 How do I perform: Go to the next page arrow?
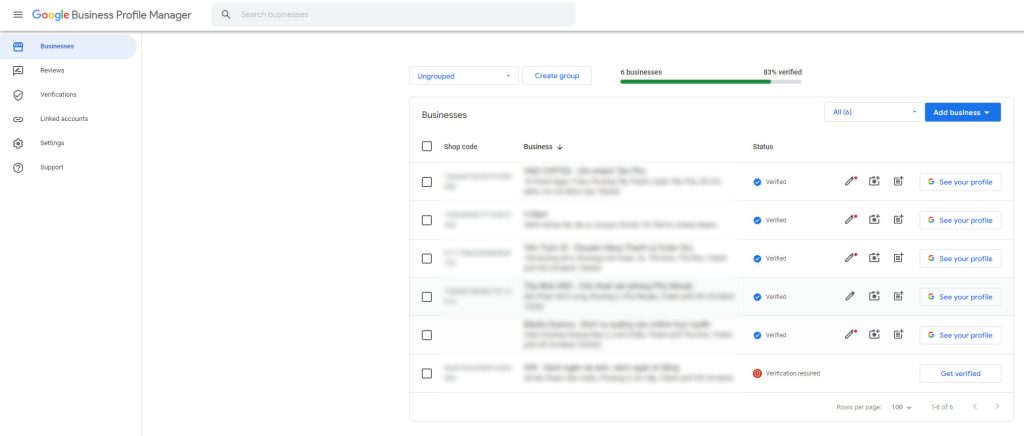coord(997,407)
